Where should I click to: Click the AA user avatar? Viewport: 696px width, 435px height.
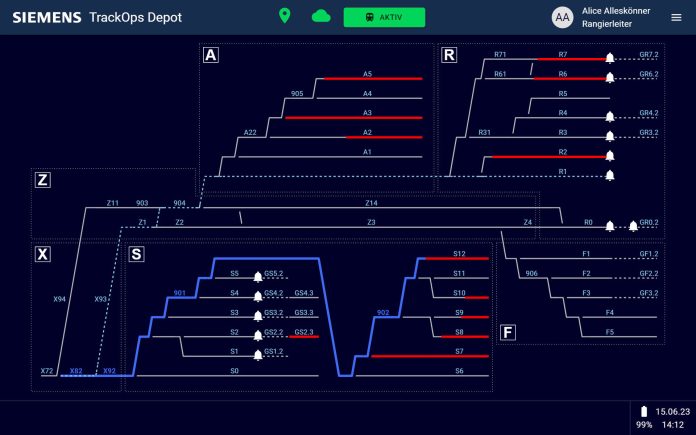pos(562,17)
